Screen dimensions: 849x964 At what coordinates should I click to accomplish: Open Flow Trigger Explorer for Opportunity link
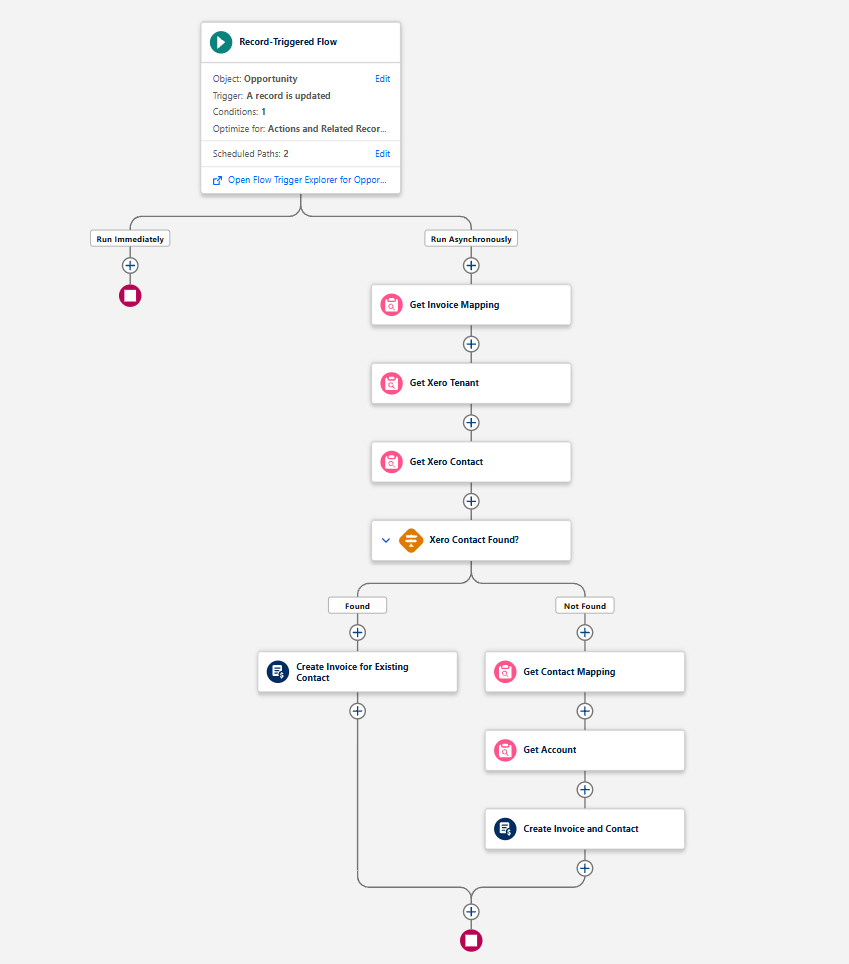pos(307,180)
